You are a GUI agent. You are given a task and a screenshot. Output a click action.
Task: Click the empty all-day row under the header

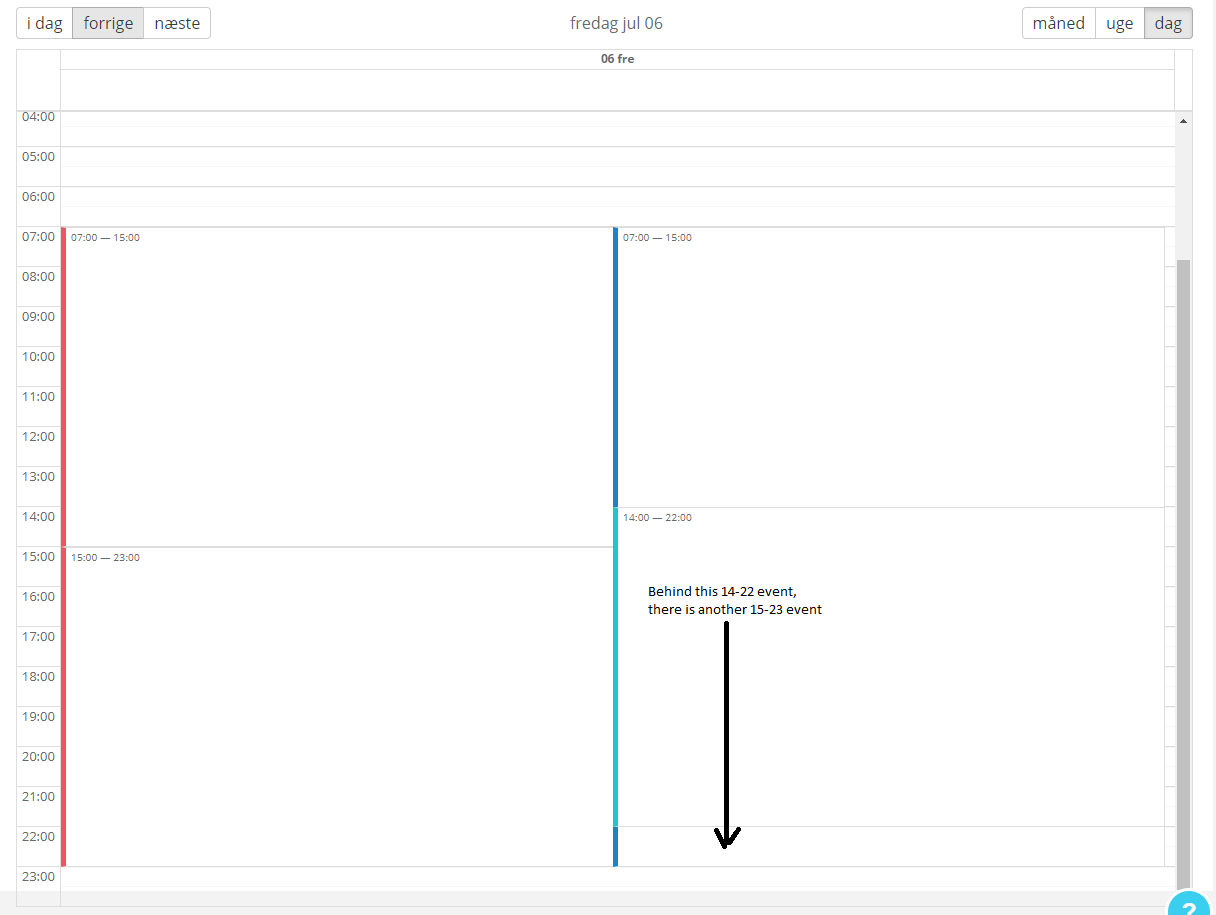617,90
